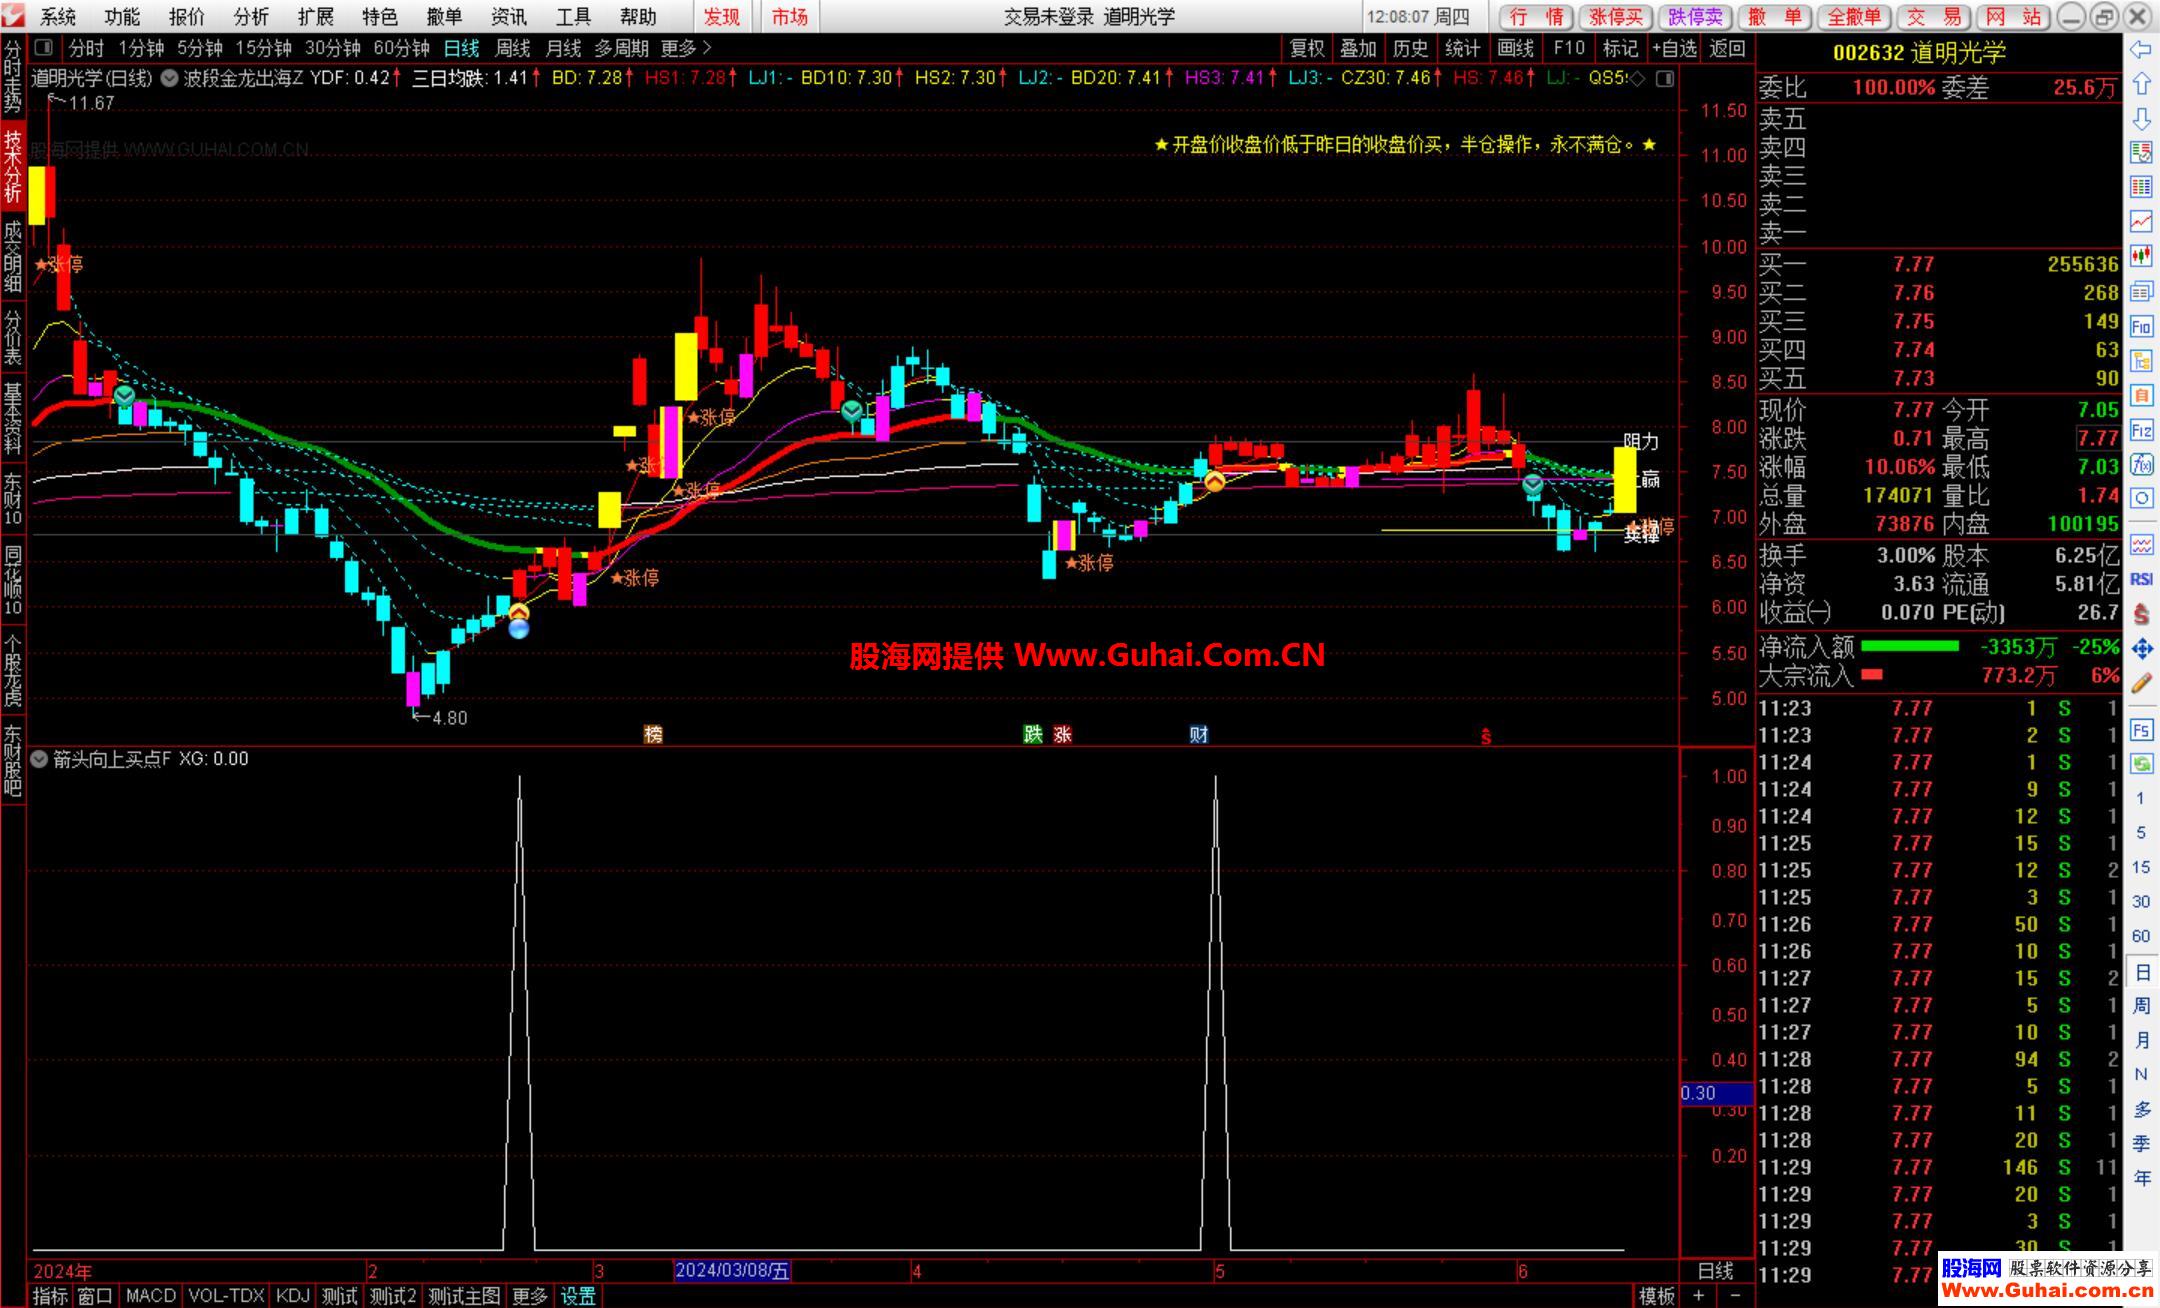This screenshot has width=2160, height=1308.
Task: Click the MACD indicator tab at bottom
Action: (150, 1296)
